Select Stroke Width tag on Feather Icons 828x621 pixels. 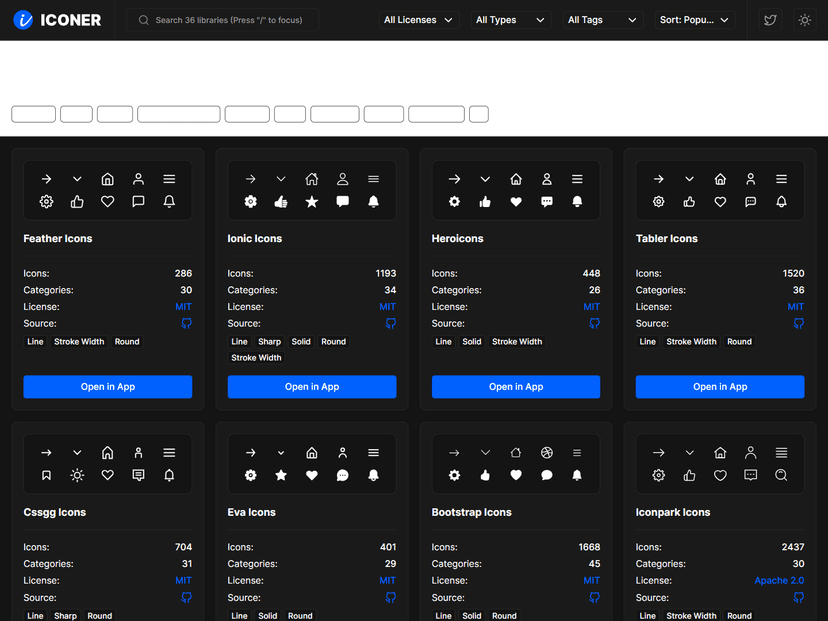[x=79, y=342]
